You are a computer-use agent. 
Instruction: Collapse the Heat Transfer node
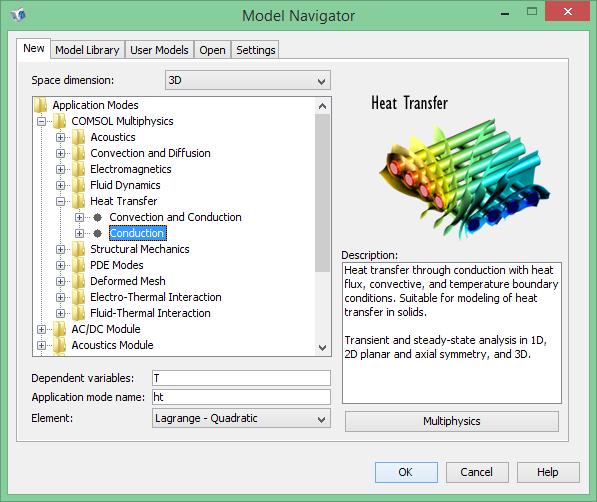click(x=60, y=201)
